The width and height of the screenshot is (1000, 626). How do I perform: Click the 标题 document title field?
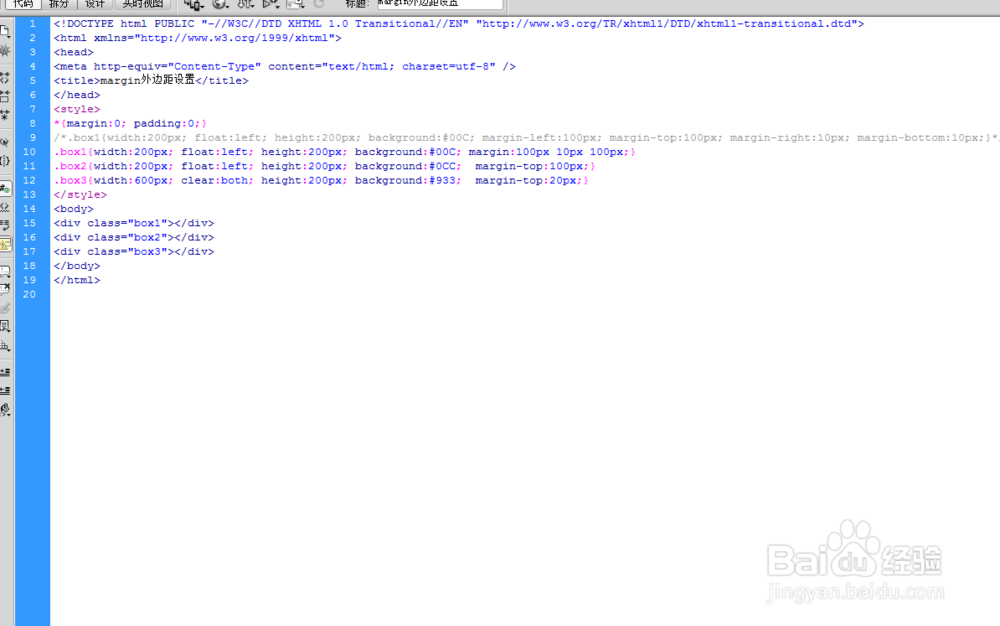(440, 4)
